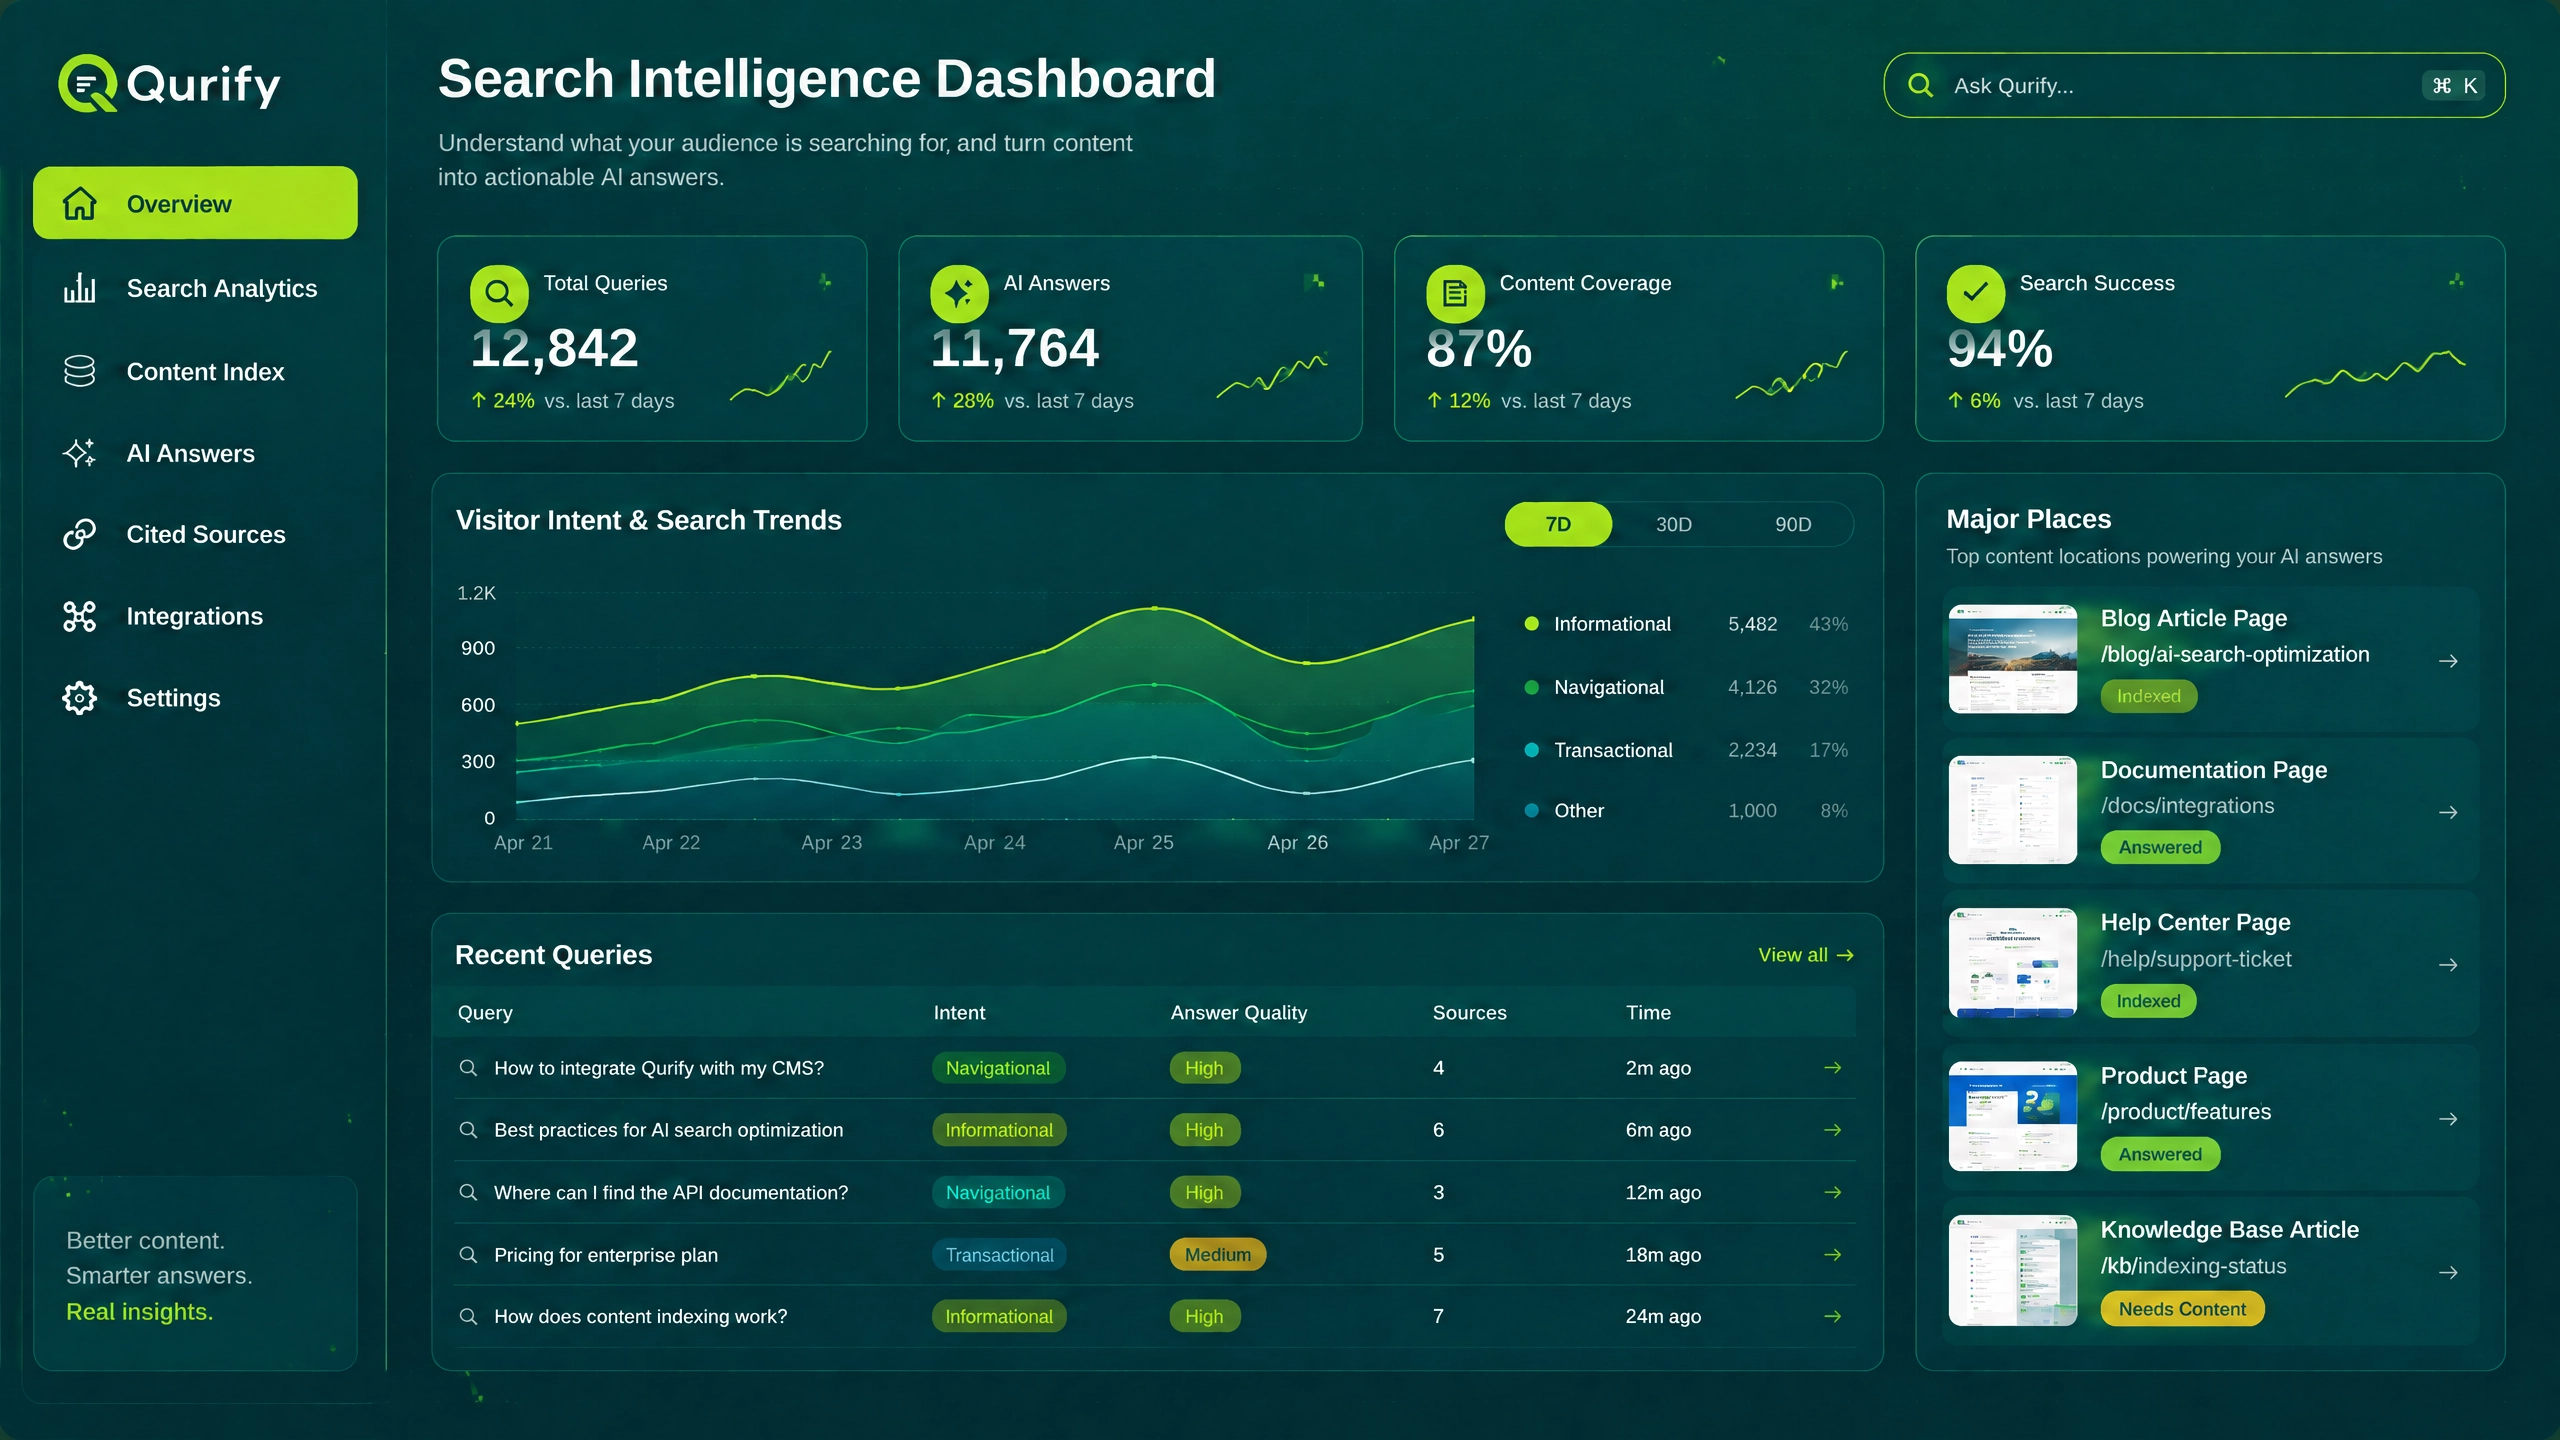Select the Content Index database icon
This screenshot has width=2560, height=1440.
79,371
